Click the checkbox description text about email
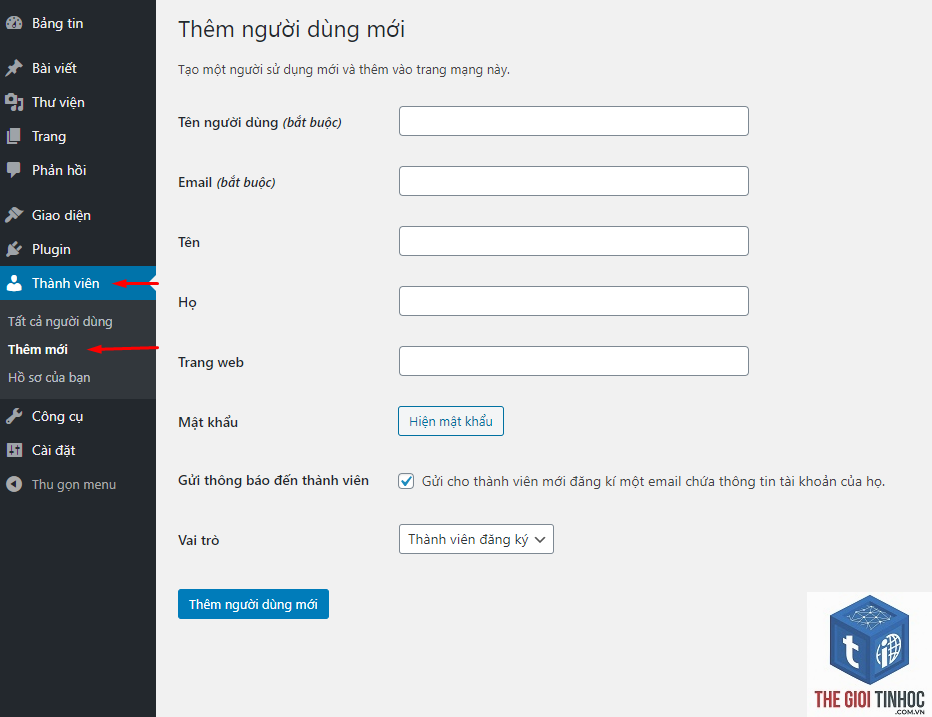Image resolution: width=932 pixels, height=717 pixels. click(653, 482)
